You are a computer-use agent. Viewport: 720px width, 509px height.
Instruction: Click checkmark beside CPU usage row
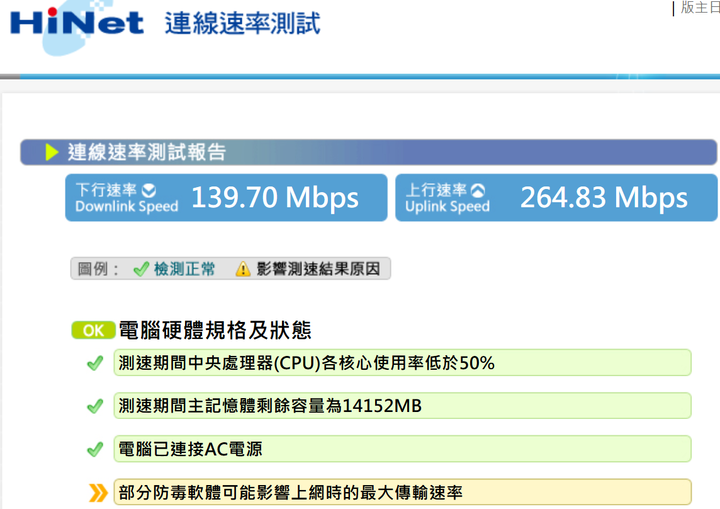[x=95, y=363]
